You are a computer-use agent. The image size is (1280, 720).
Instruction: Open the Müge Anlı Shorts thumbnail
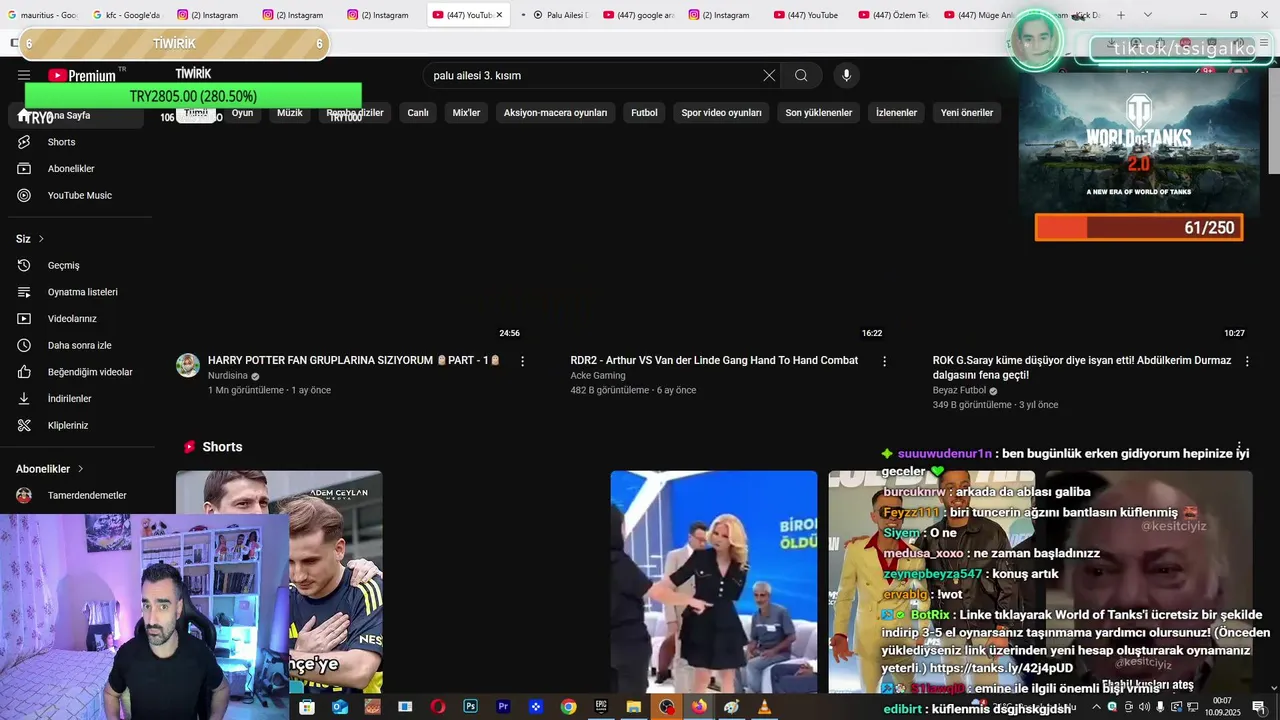tap(714, 582)
